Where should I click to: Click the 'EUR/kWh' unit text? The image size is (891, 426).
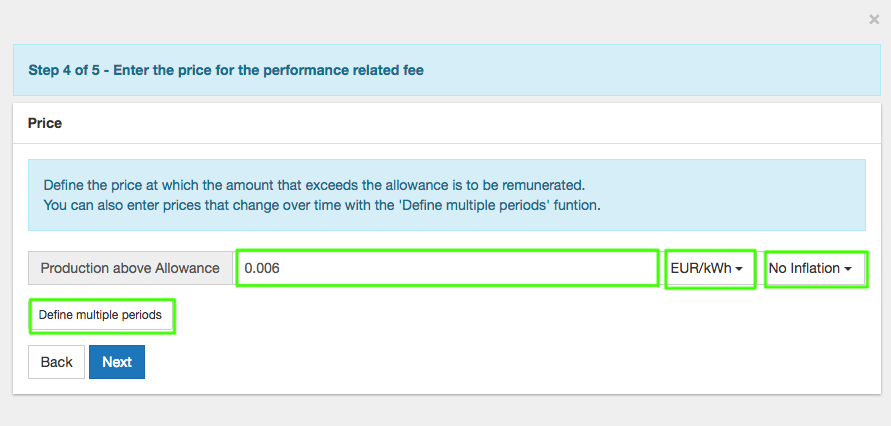pos(701,268)
